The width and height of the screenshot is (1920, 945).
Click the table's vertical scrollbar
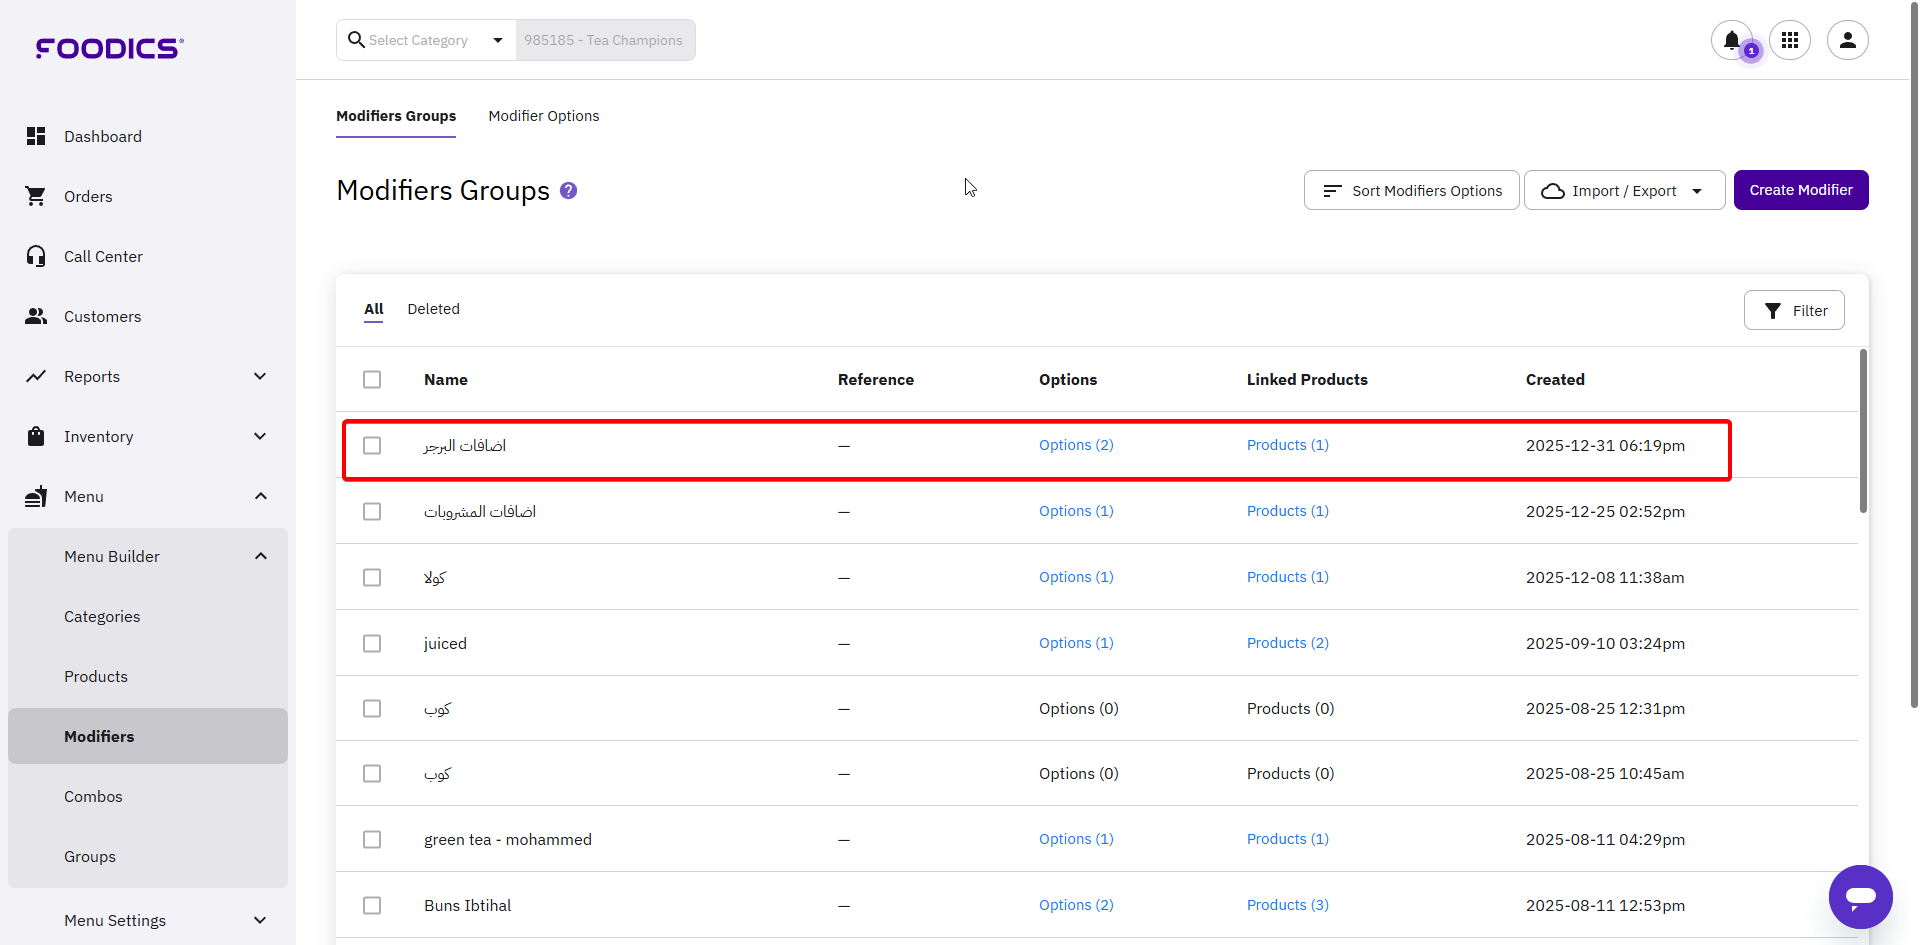tap(1863, 431)
